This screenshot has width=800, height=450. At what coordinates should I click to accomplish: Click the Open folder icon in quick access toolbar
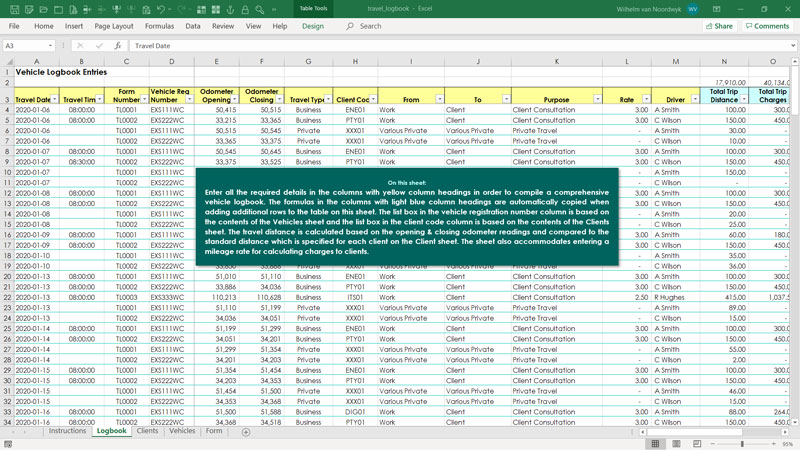pos(44,10)
